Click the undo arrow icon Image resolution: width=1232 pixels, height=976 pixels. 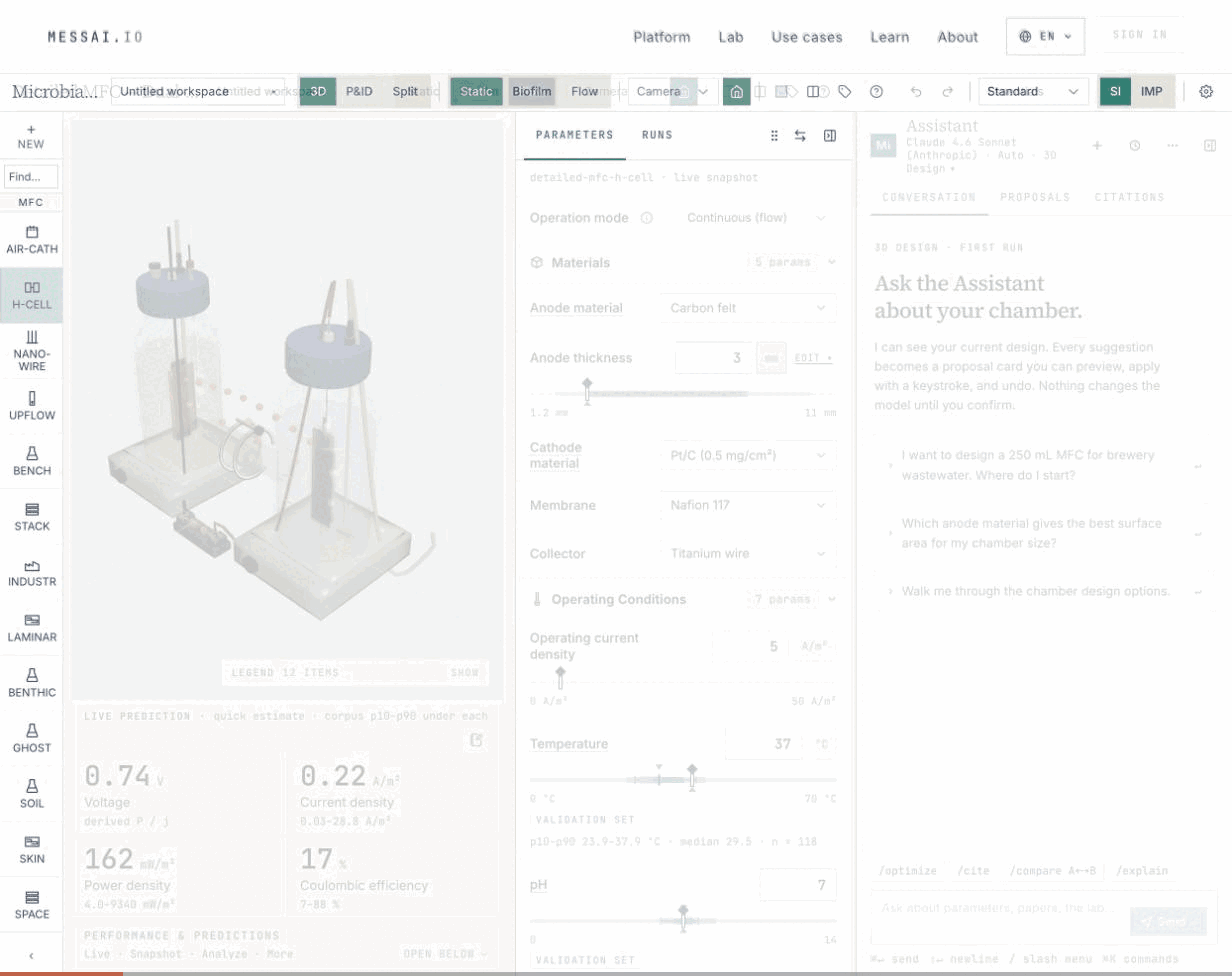[x=916, y=91]
